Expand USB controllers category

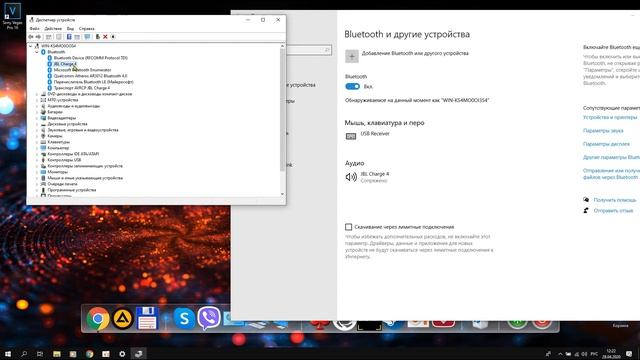[37, 160]
